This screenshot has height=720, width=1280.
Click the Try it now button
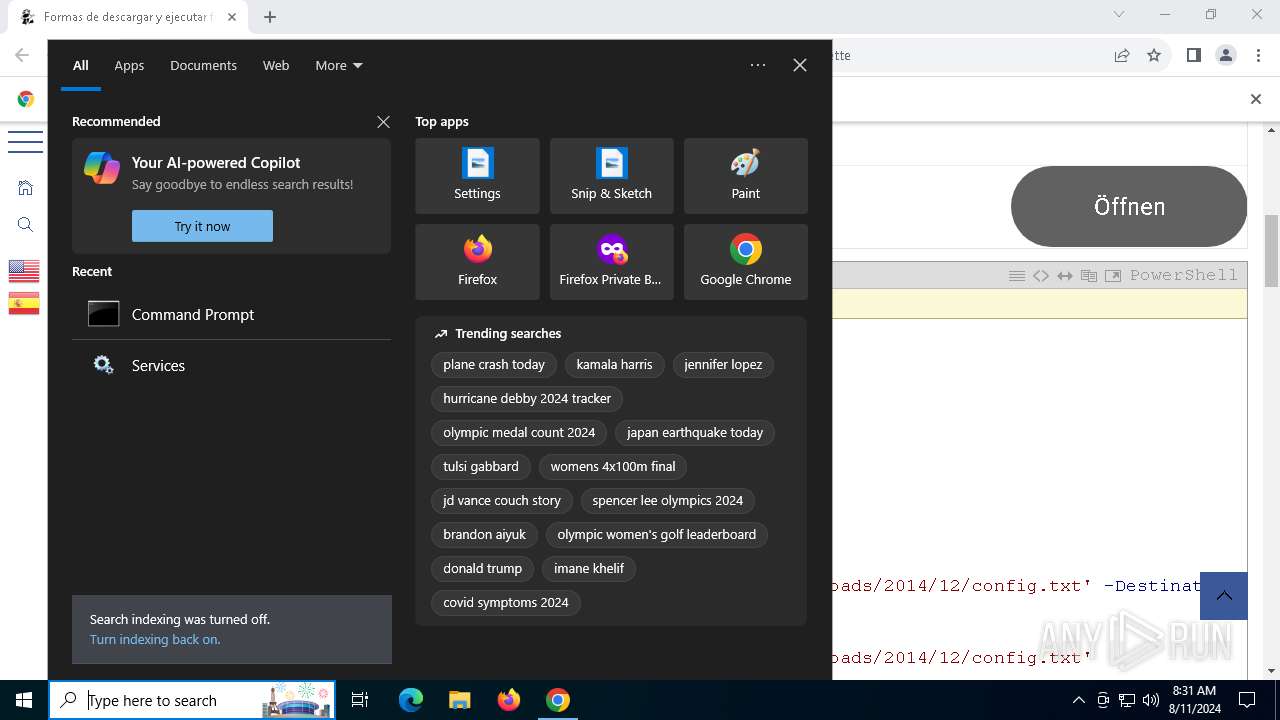(x=202, y=226)
